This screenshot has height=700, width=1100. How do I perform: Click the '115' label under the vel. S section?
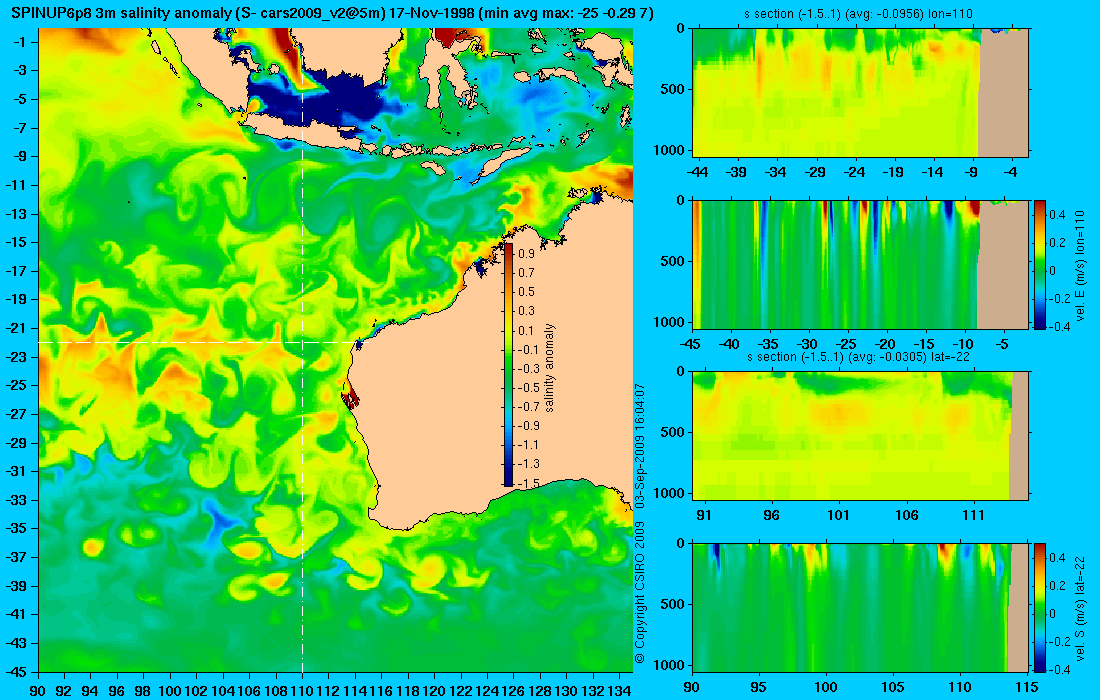click(1028, 687)
